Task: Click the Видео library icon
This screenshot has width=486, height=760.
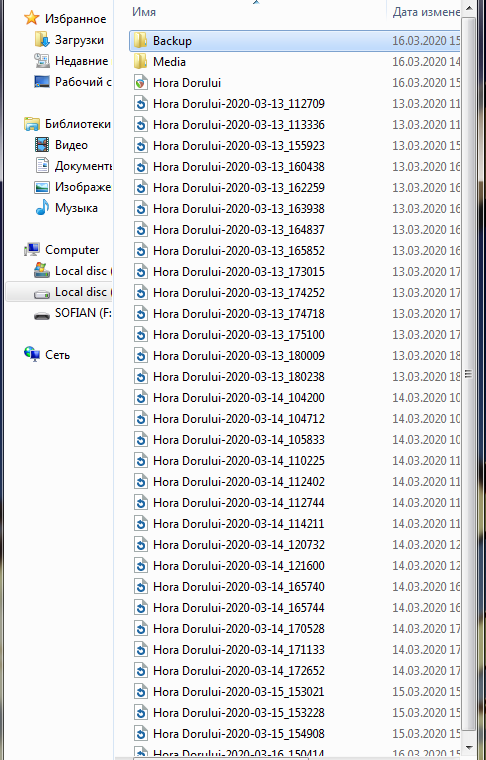Action: 42,144
